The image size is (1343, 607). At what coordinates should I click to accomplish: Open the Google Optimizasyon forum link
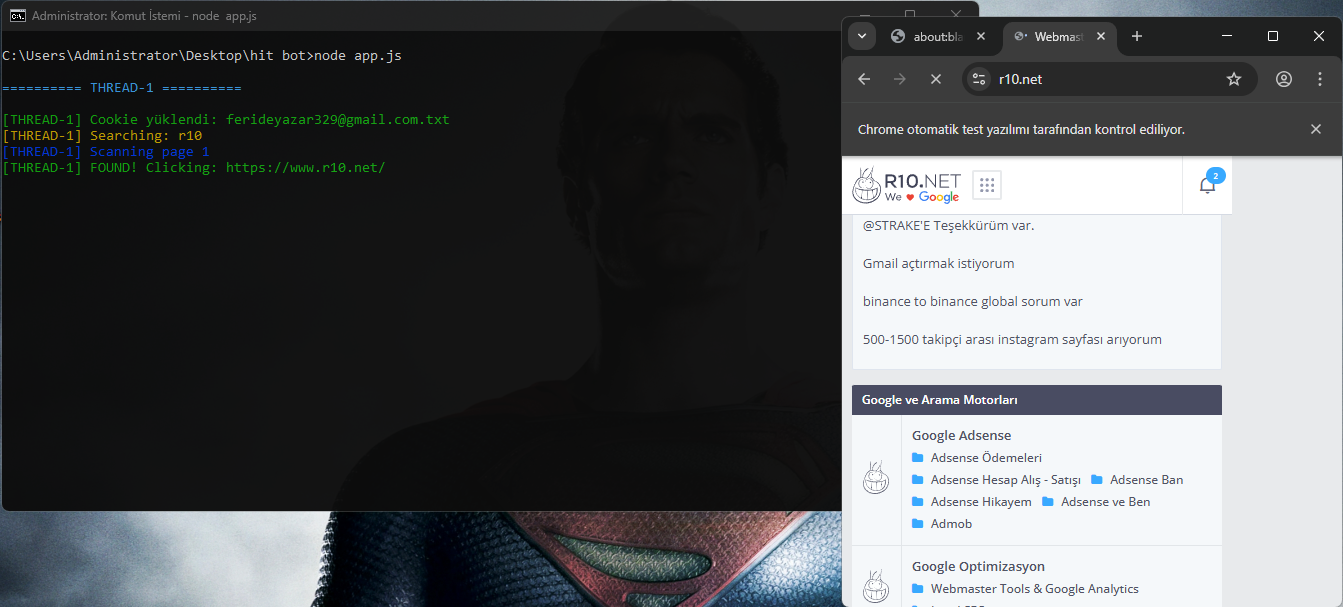pos(977,566)
